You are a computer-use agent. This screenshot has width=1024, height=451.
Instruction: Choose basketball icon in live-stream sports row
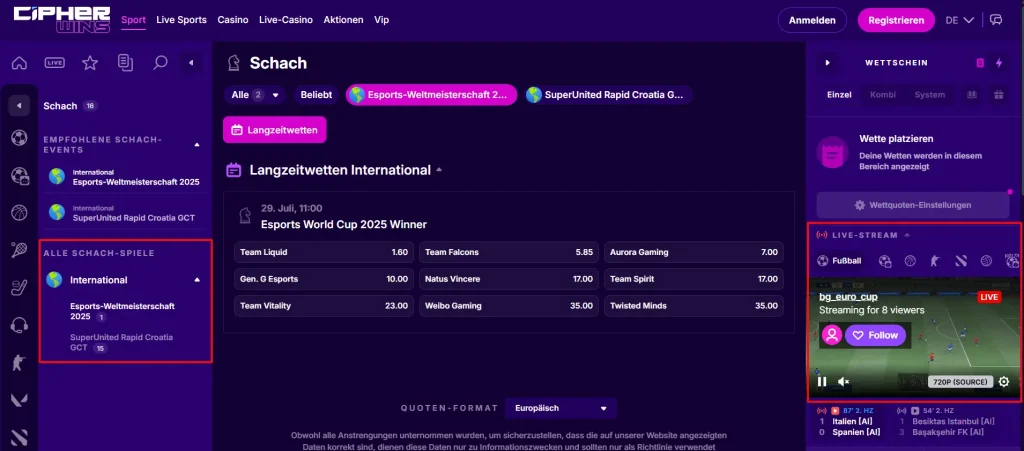click(910, 261)
